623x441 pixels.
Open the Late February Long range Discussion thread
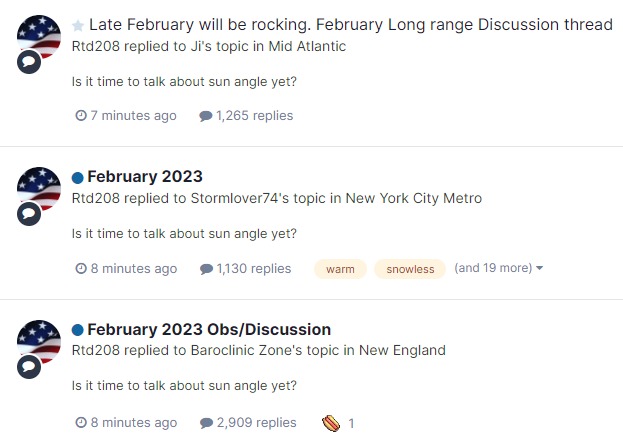351,25
